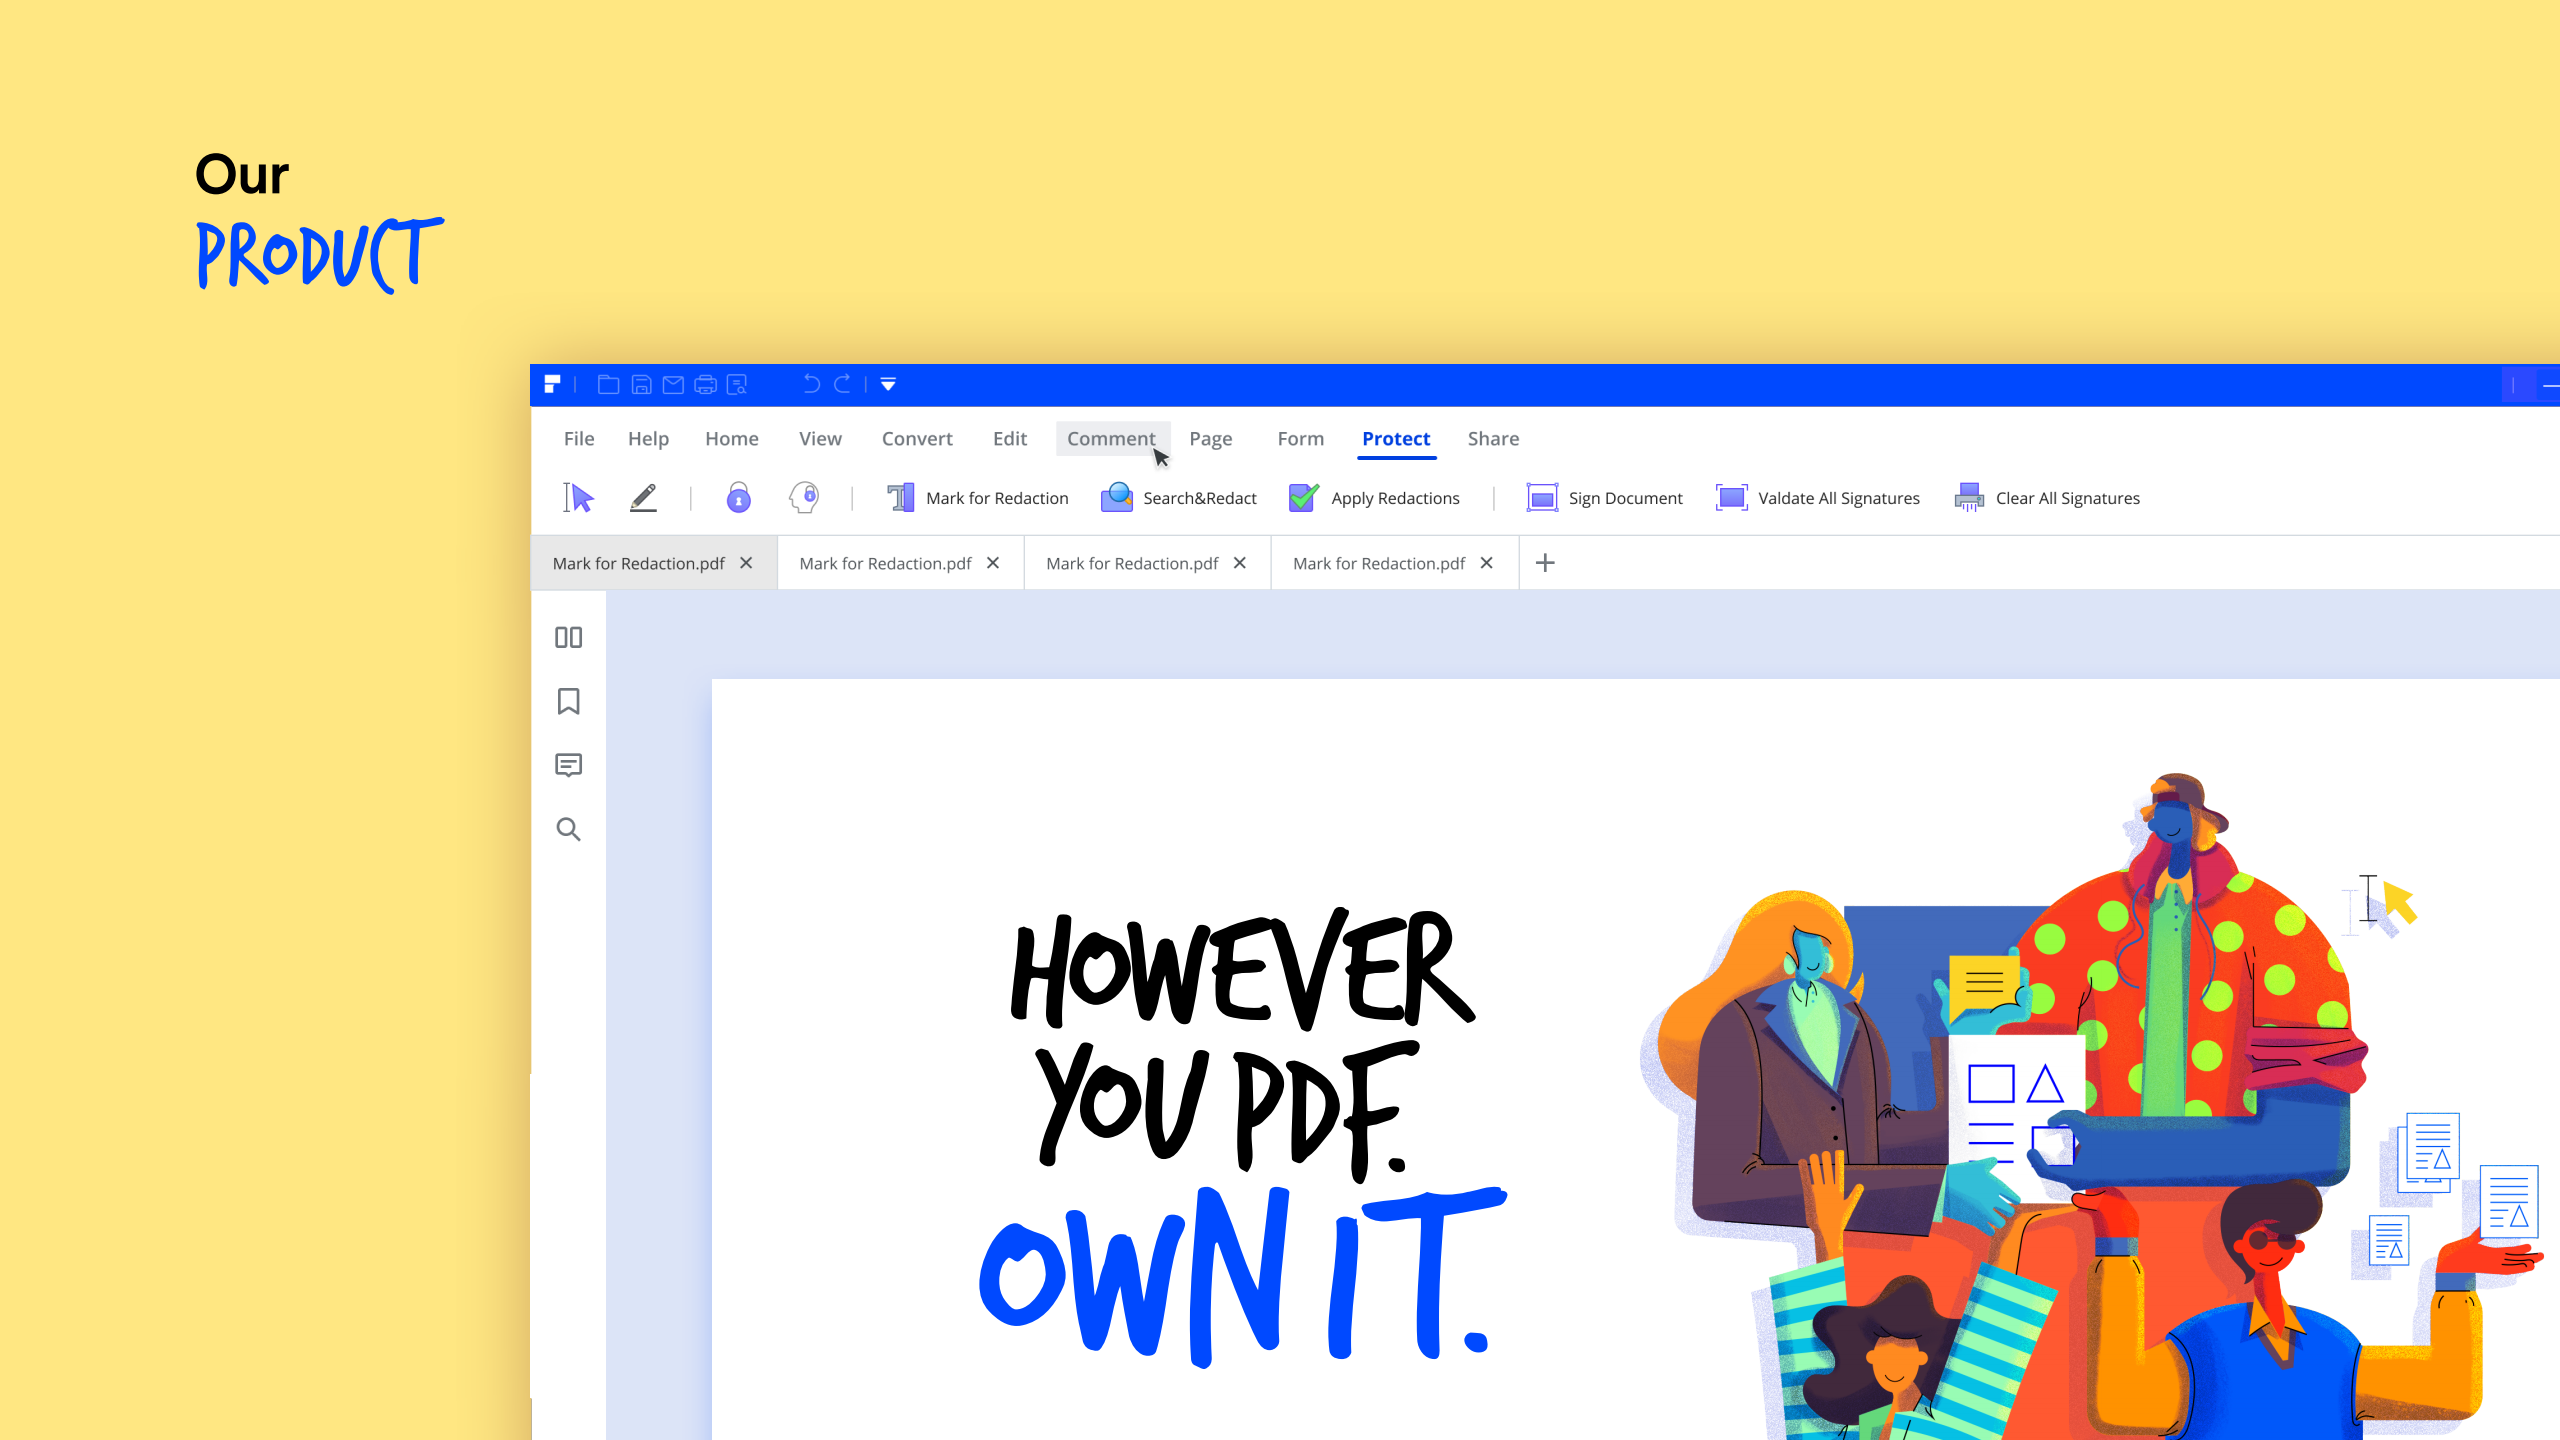
Task: Click Clear All Signatures label
Action: pos(2068,498)
